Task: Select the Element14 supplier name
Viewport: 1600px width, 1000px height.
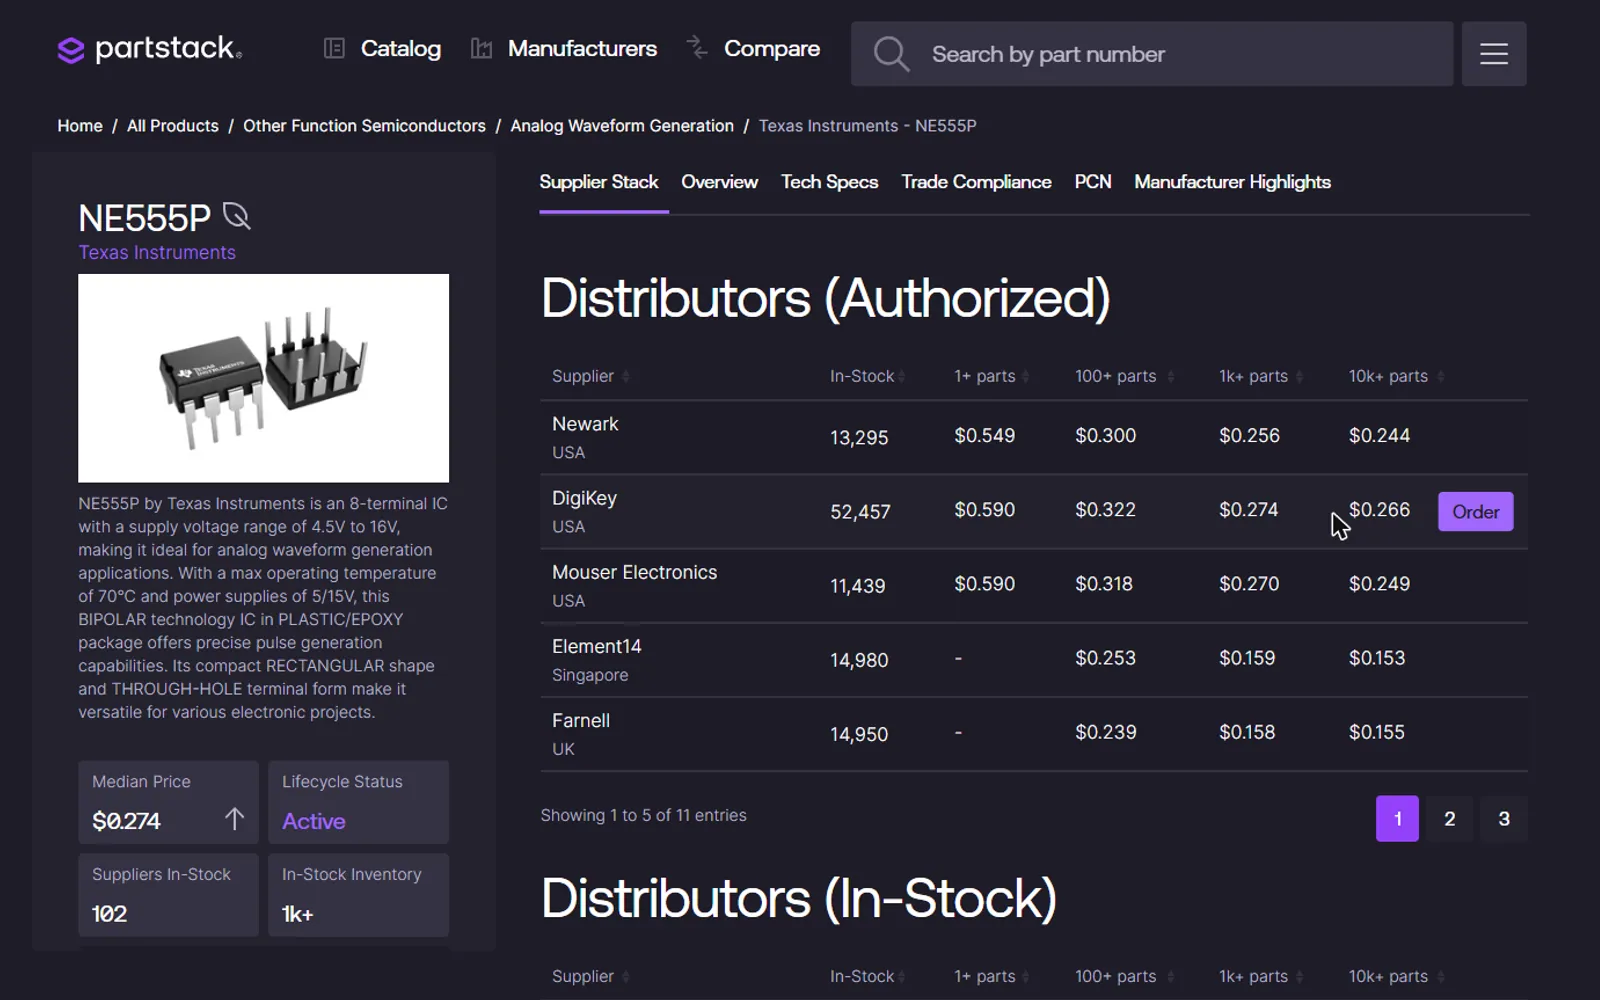Action: tap(597, 646)
